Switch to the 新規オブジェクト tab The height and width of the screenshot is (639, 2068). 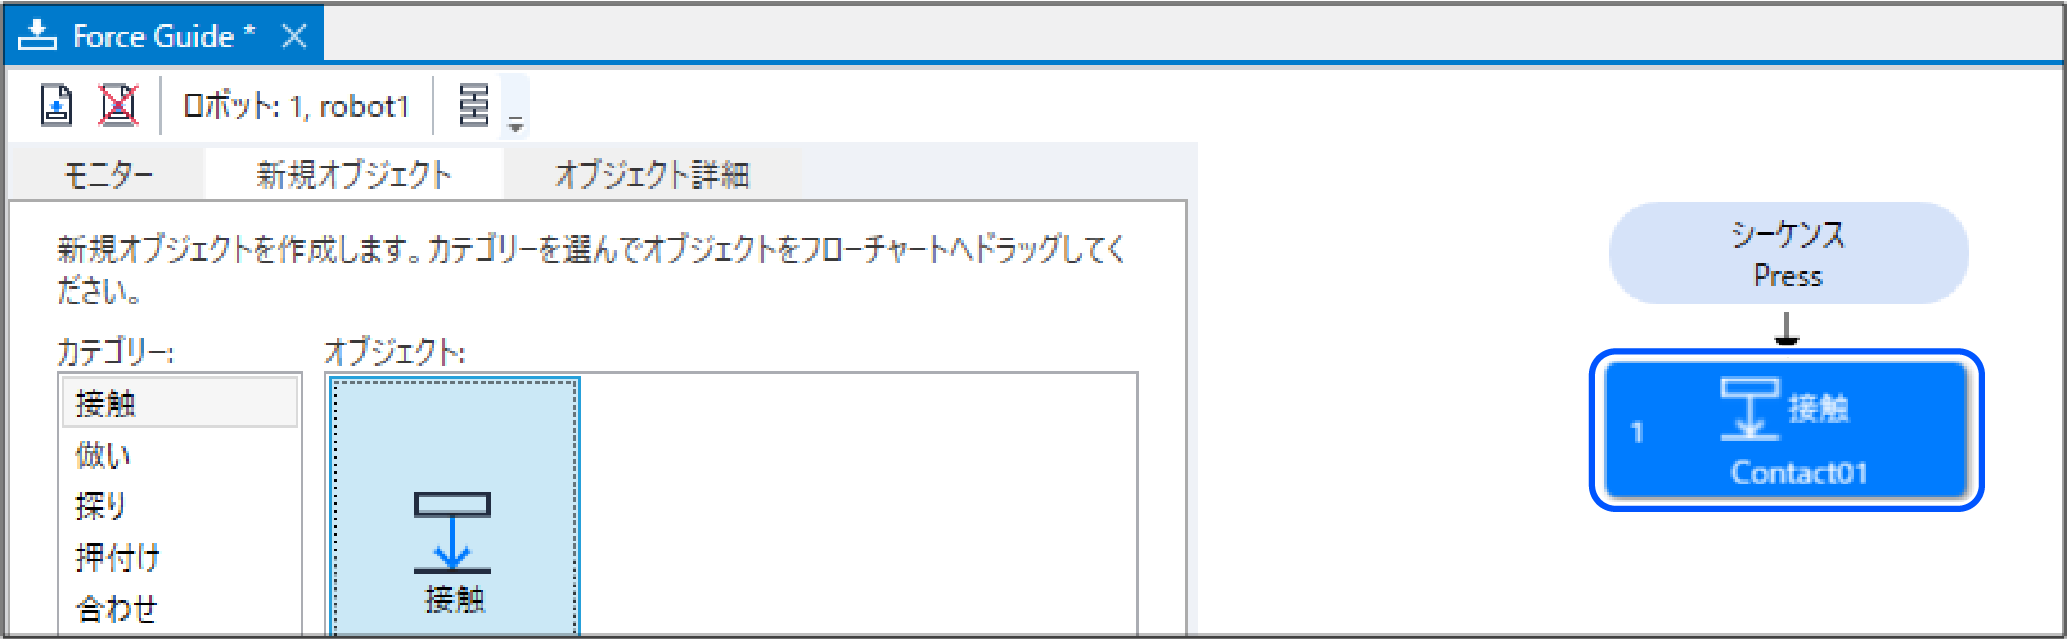coord(354,173)
